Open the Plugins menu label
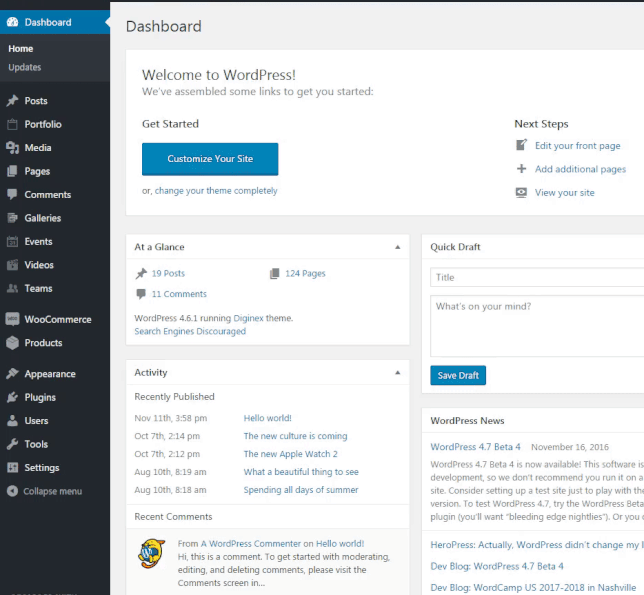The image size is (644, 595). [40, 397]
